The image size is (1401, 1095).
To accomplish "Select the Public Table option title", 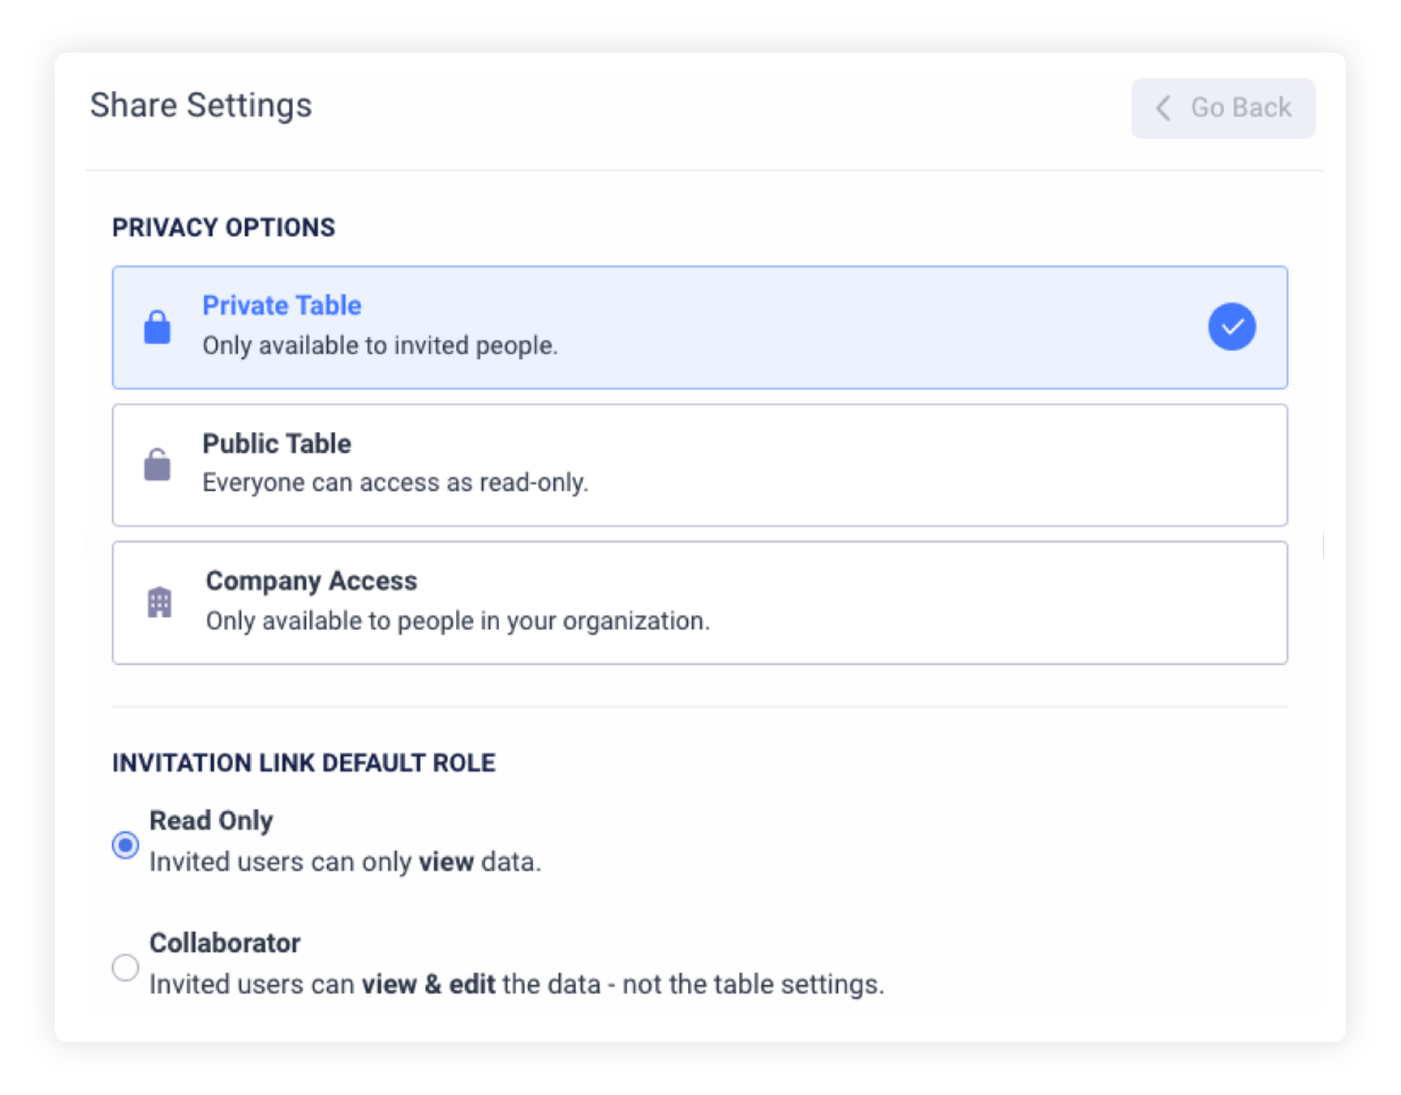I will (276, 443).
